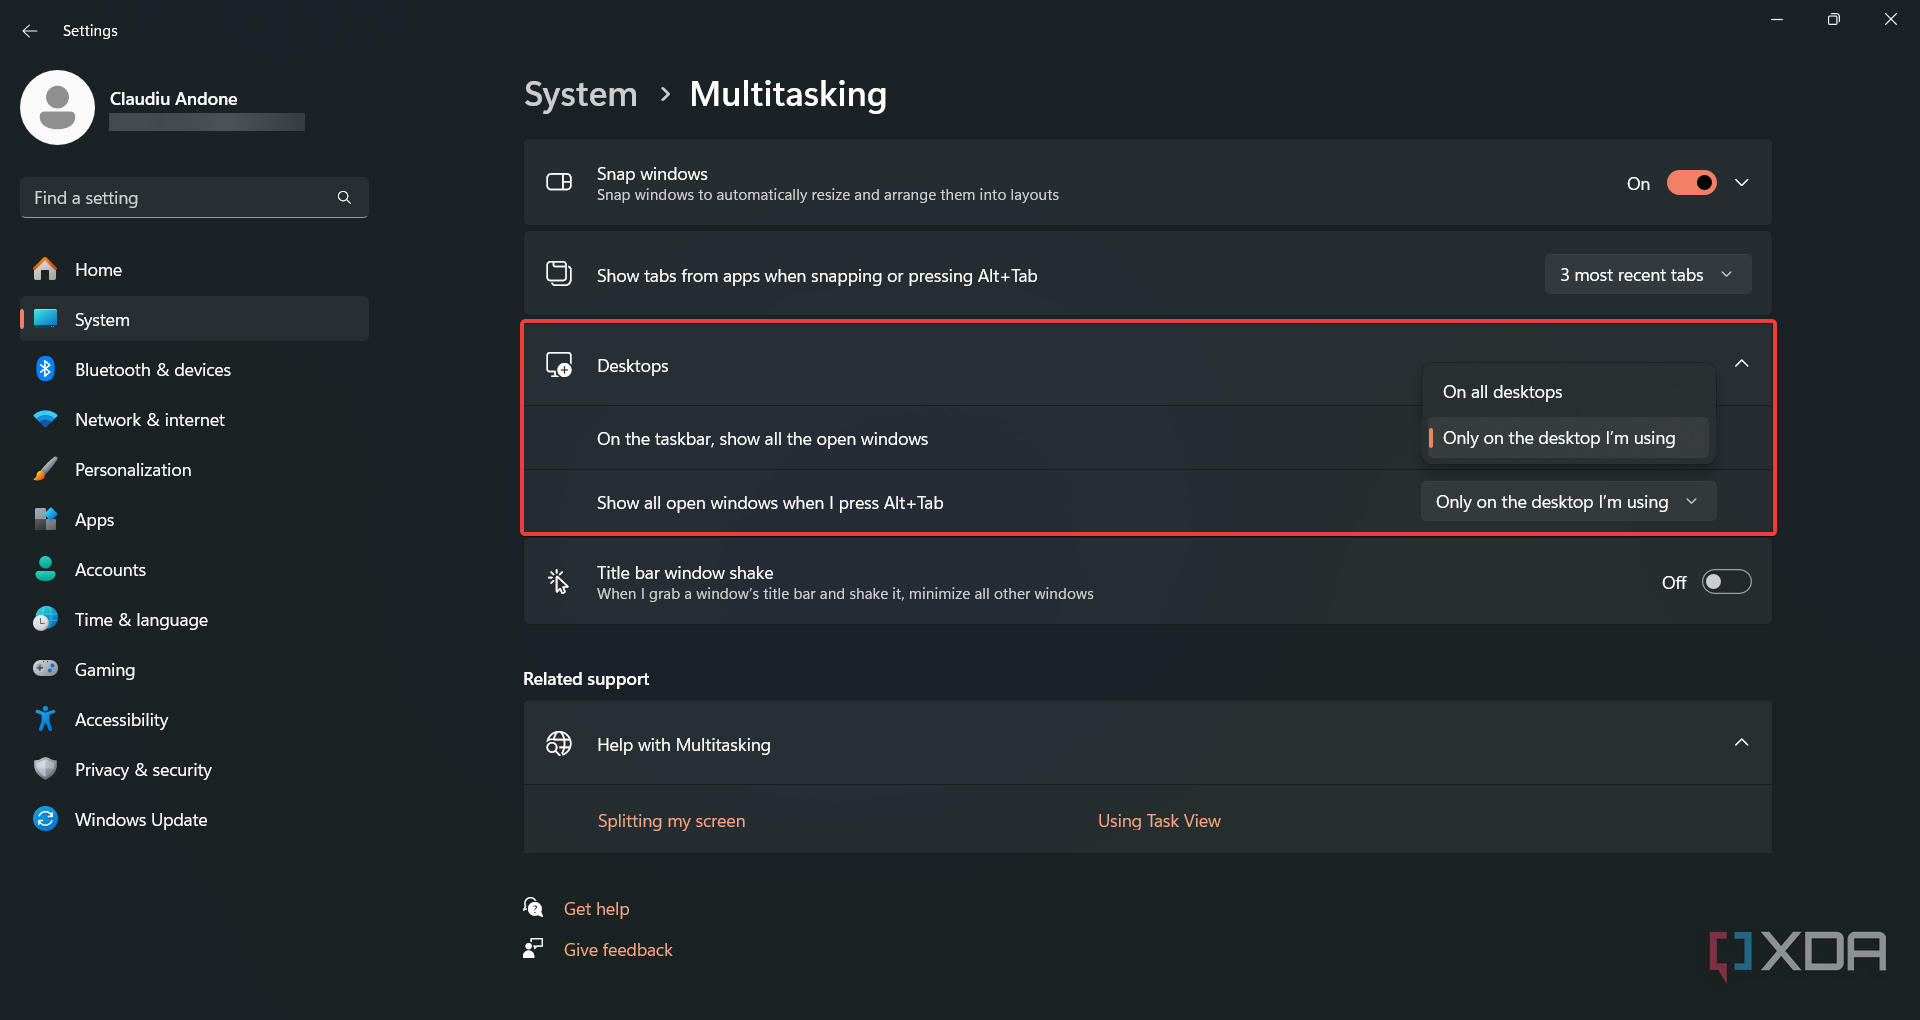The height and width of the screenshot is (1020, 1920).
Task: Click the back arrow in Settings
Action: point(30,31)
